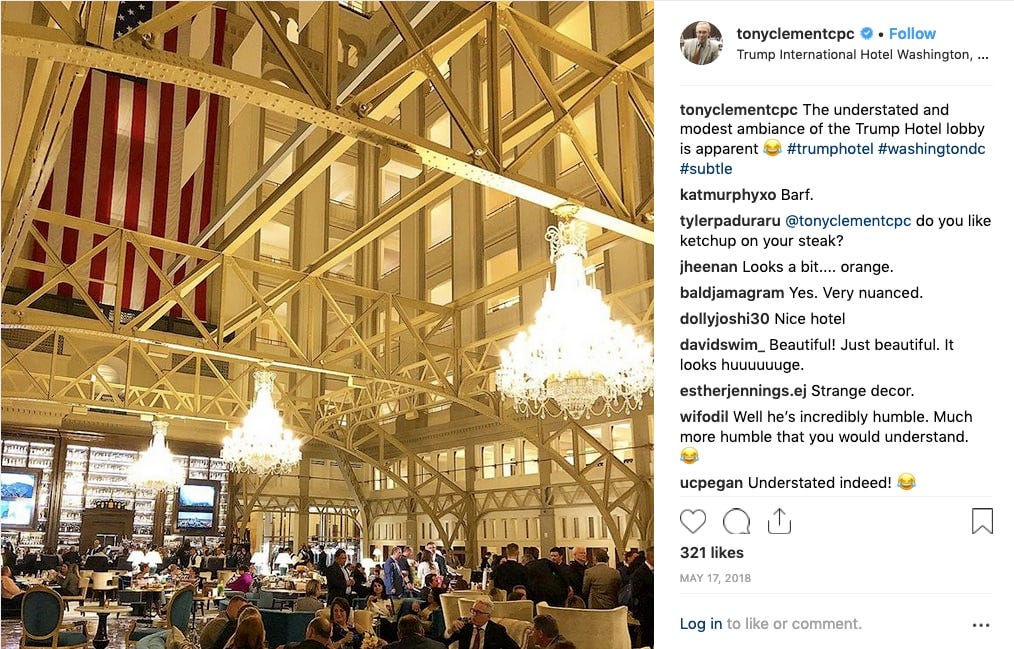View the 321 likes list
This screenshot has height=649, width=1014.
(711, 553)
